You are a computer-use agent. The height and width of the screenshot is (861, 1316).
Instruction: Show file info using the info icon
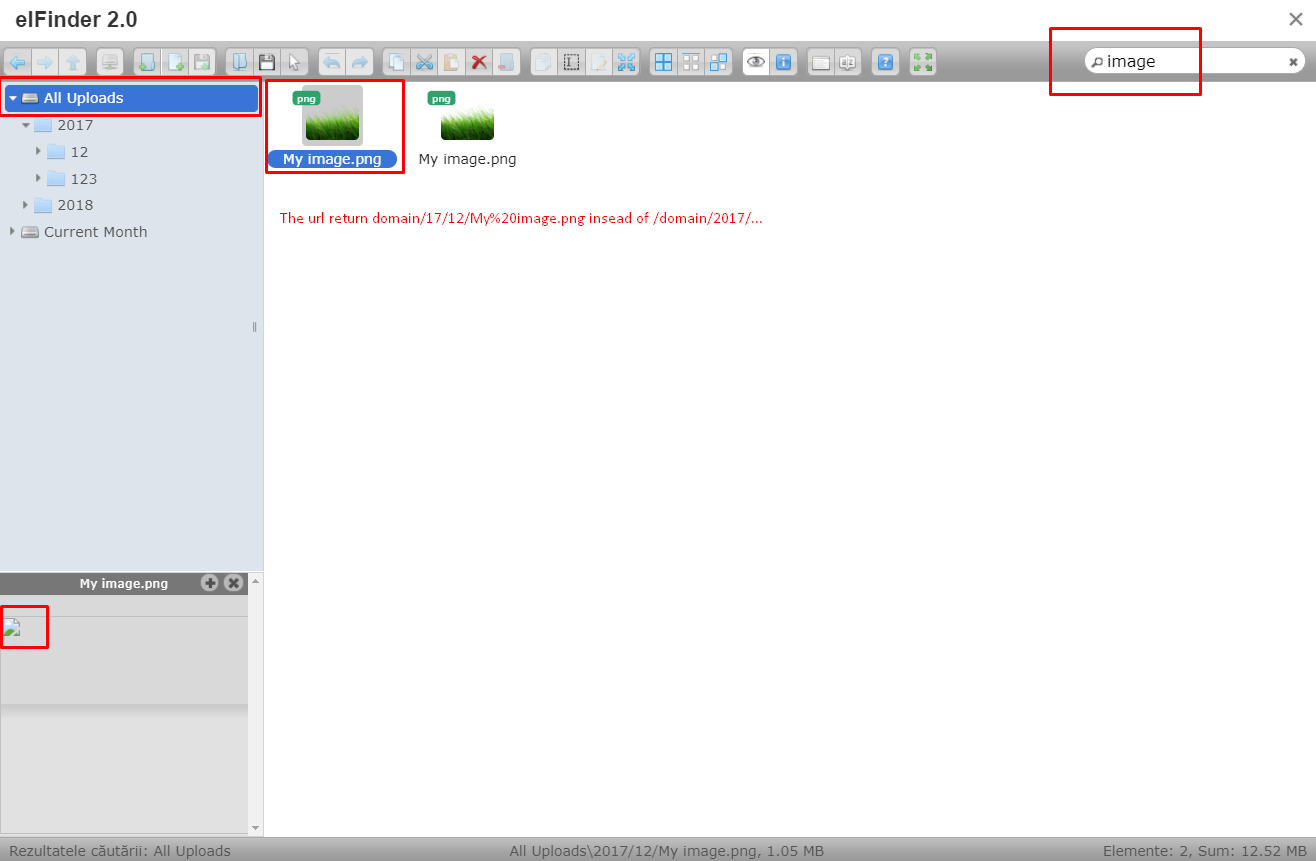pos(784,61)
